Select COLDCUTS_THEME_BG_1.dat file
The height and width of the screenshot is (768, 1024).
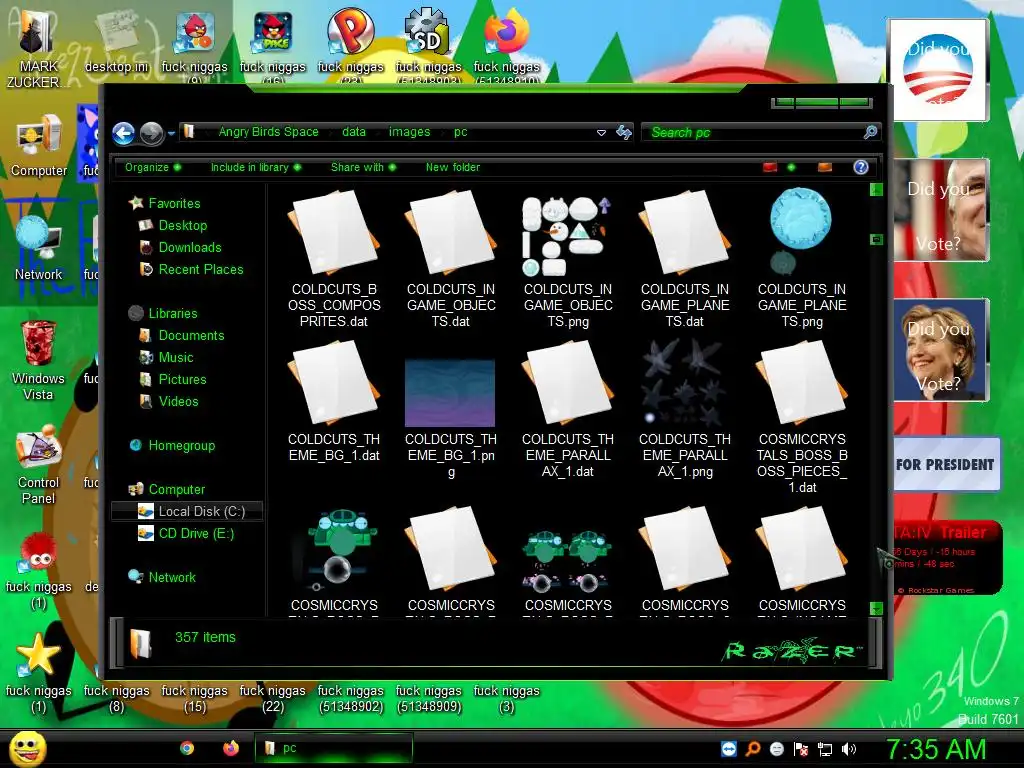coord(334,402)
